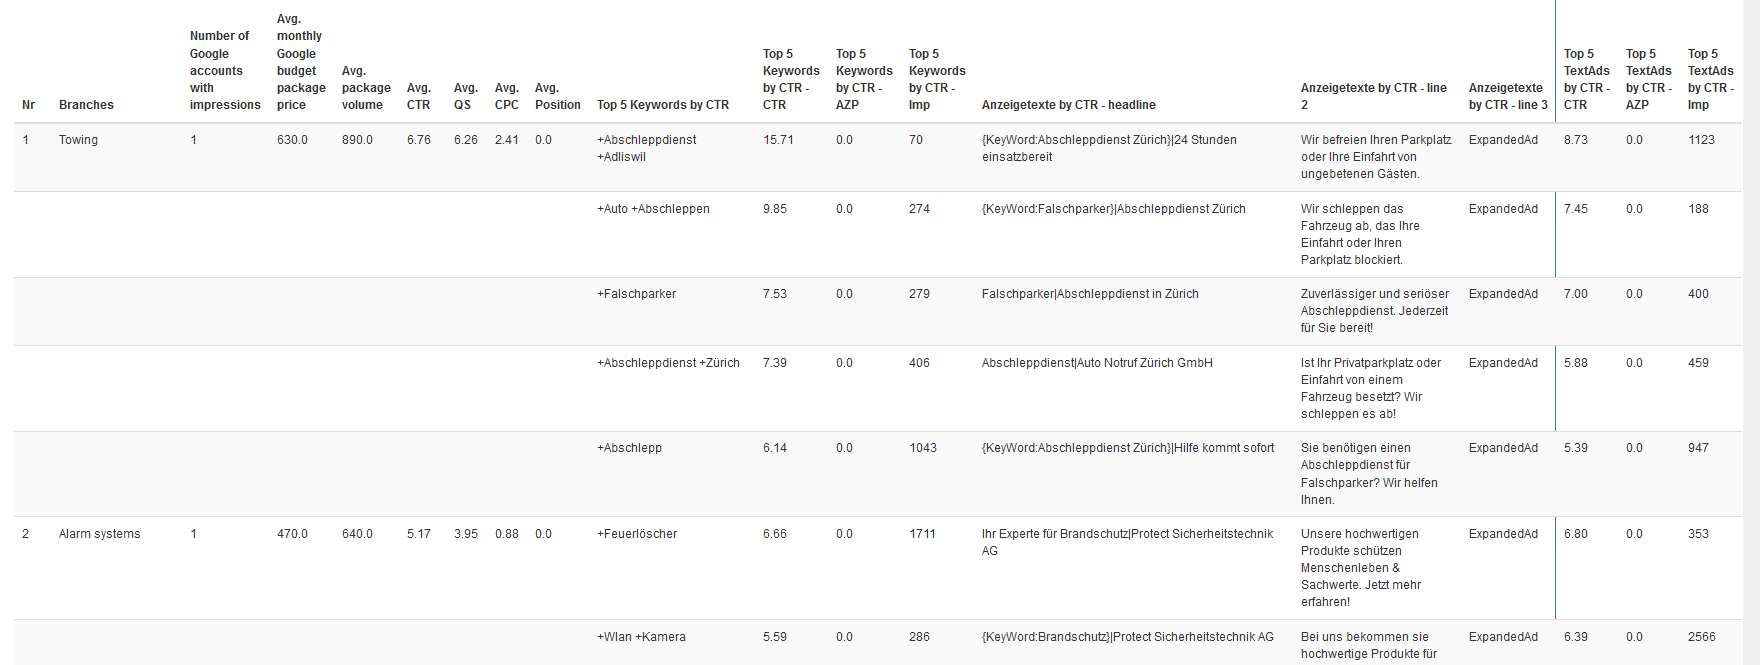Click keyword impressions value 1043
The width and height of the screenshot is (1760, 665).
923,448
